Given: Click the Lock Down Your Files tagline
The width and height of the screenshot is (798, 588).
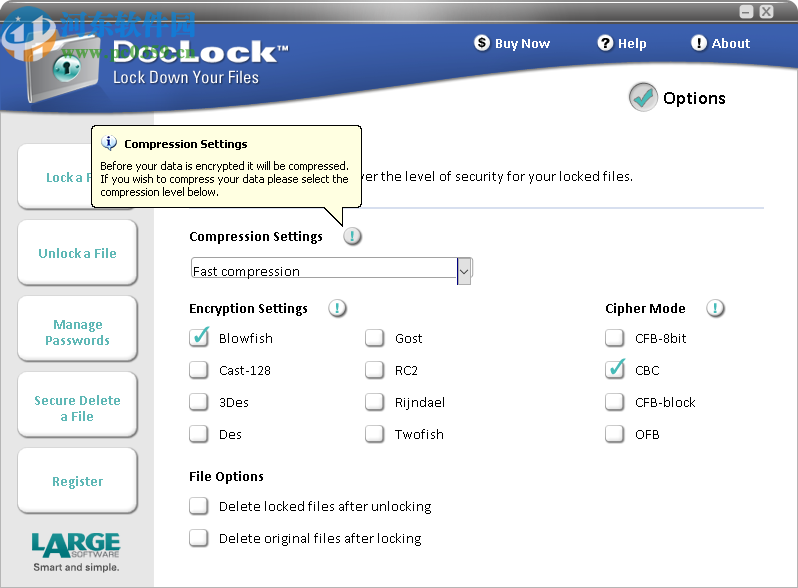Looking at the screenshot, I should tap(186, 77).
